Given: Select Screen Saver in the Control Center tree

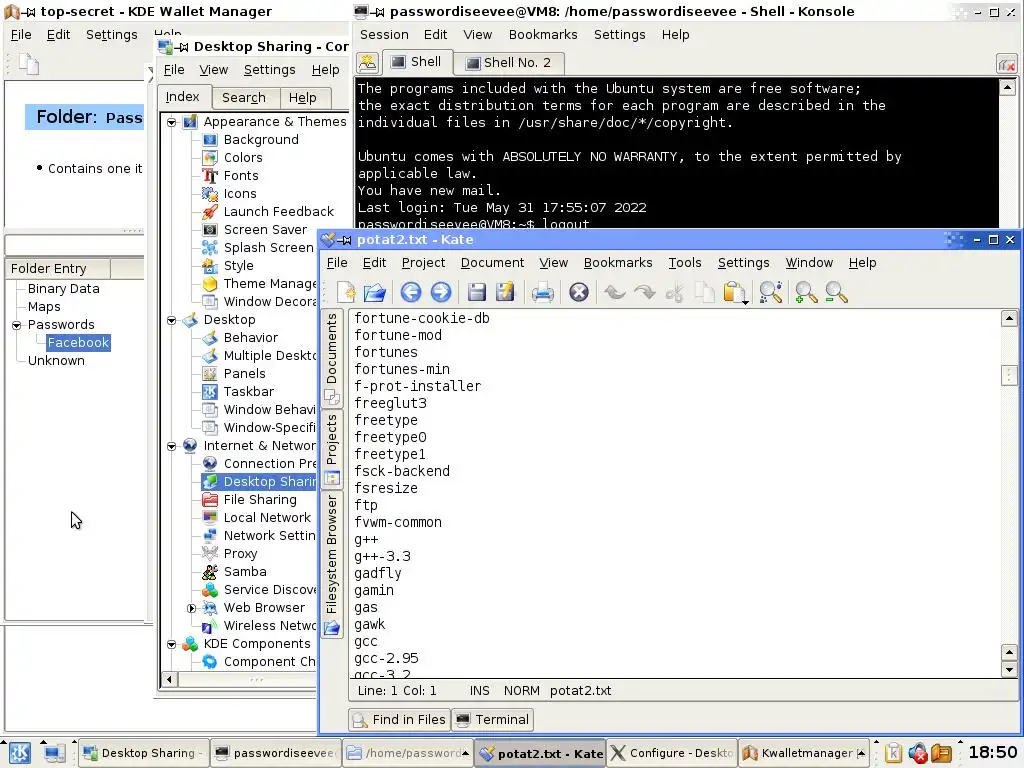Looking at the screenshot, I should tap(265, 230).
